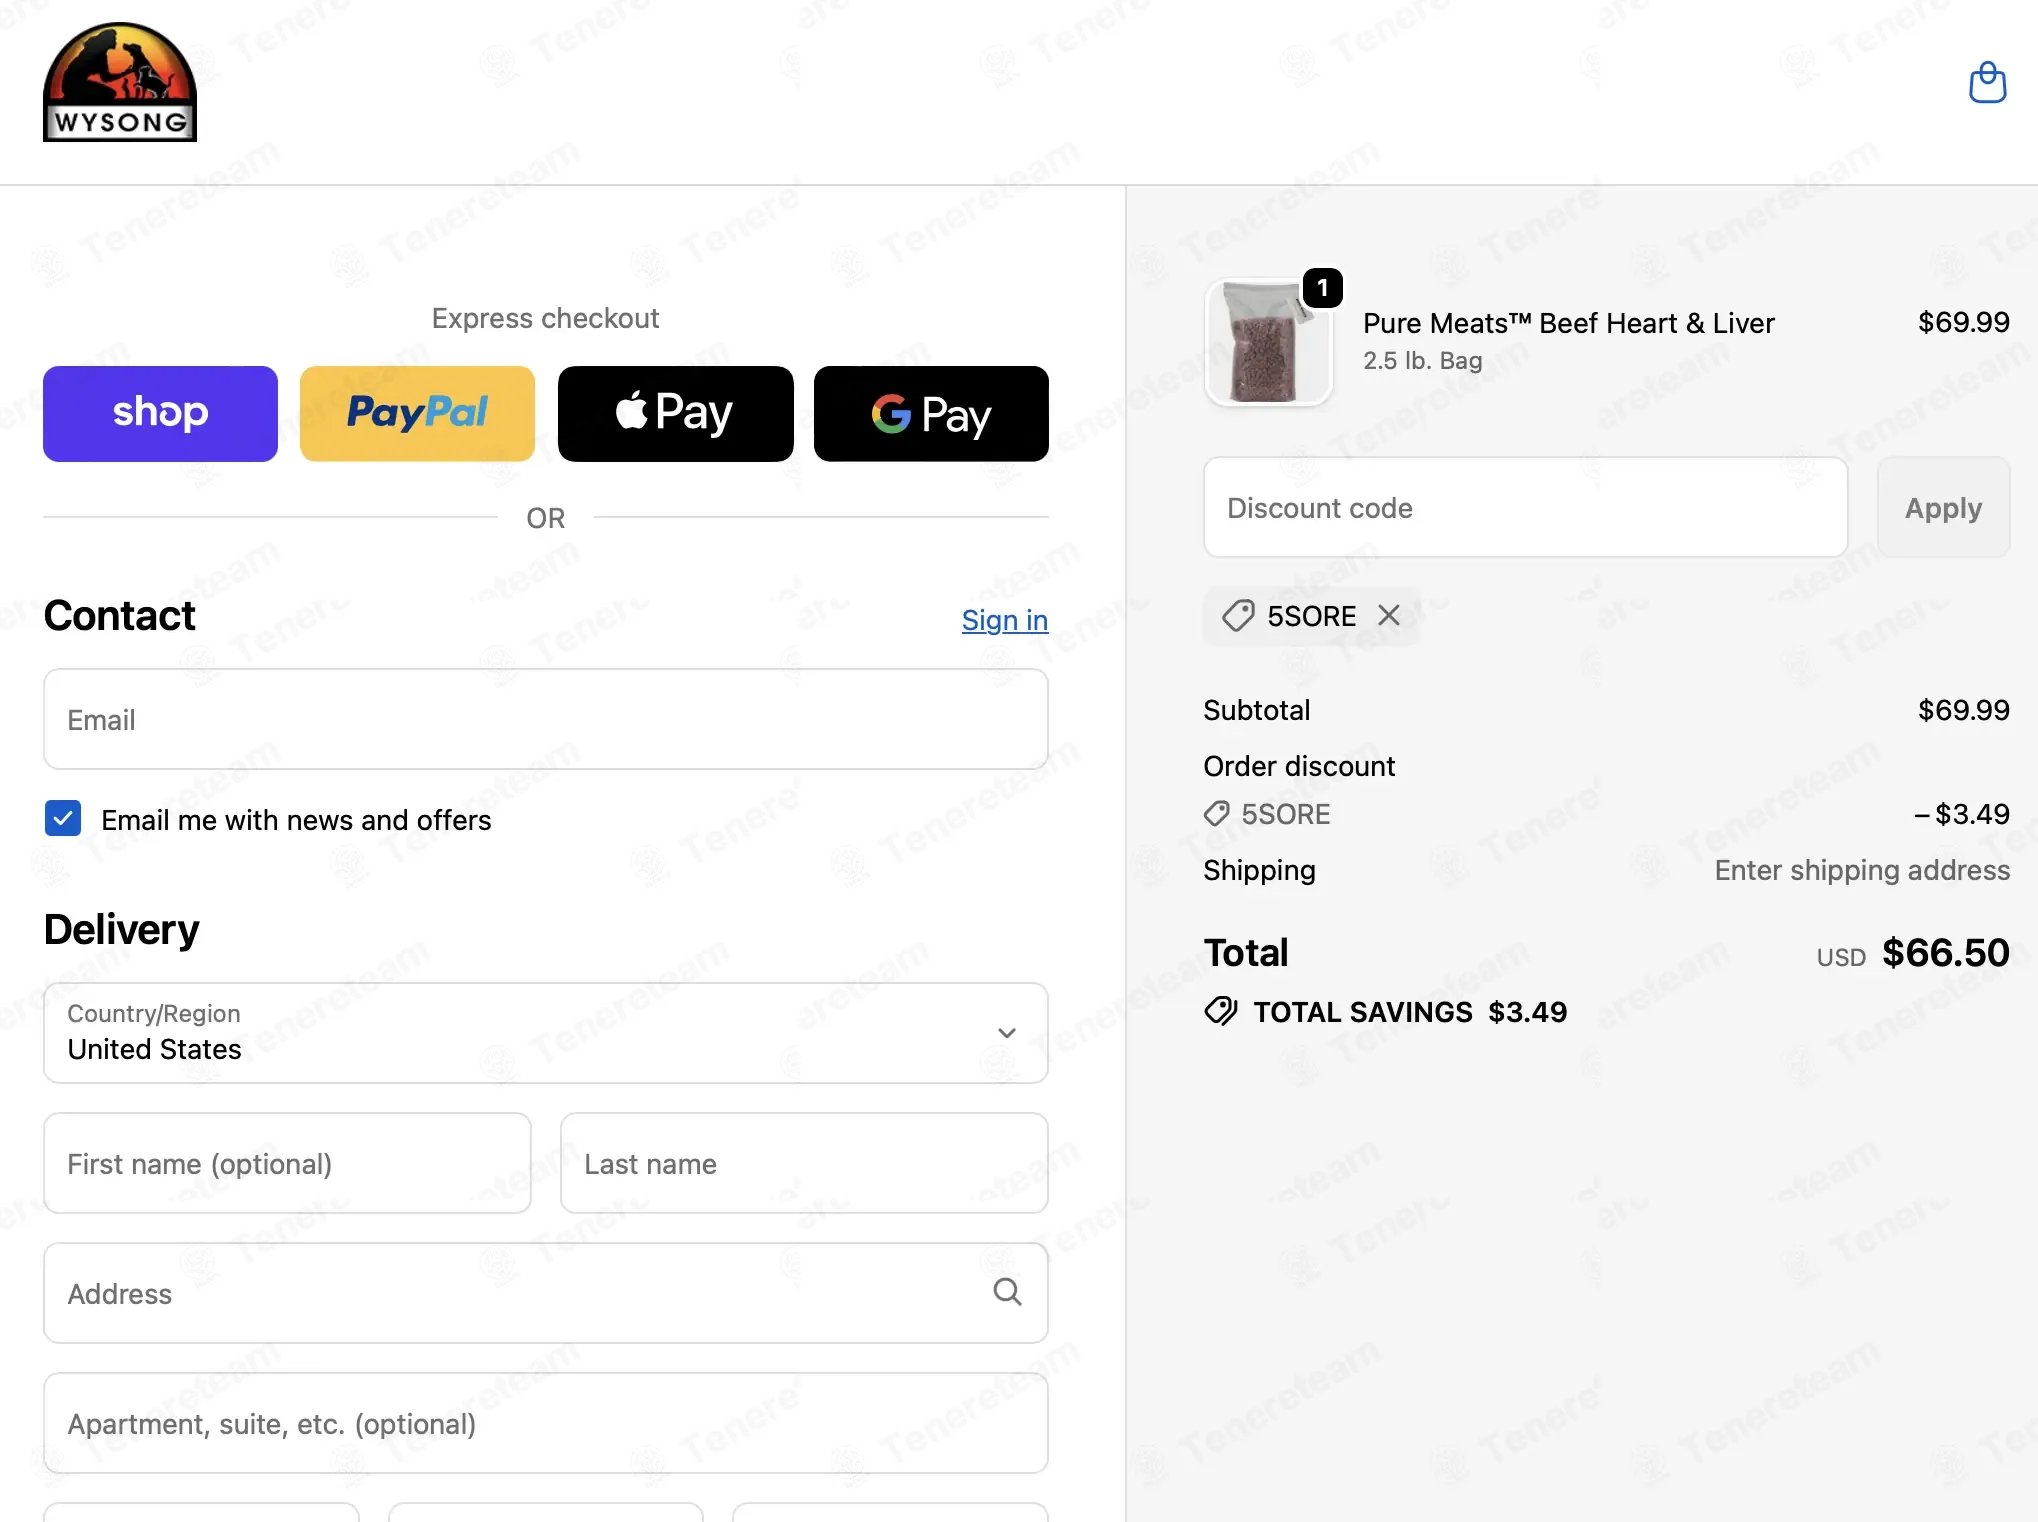Screen dimensions: 2038x1522
Task: Click the address search magnifier icon
Action: click(1007, 1292)
